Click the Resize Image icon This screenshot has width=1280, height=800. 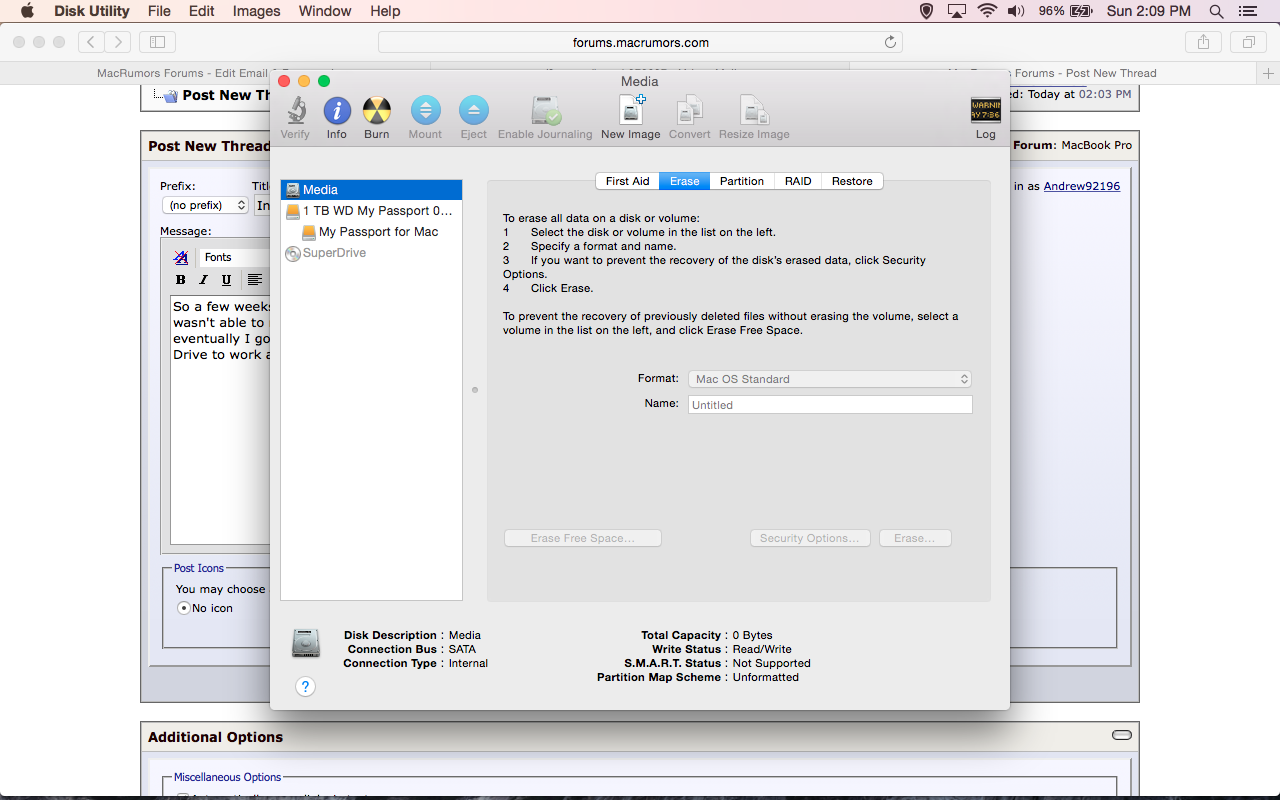point(754,111)
